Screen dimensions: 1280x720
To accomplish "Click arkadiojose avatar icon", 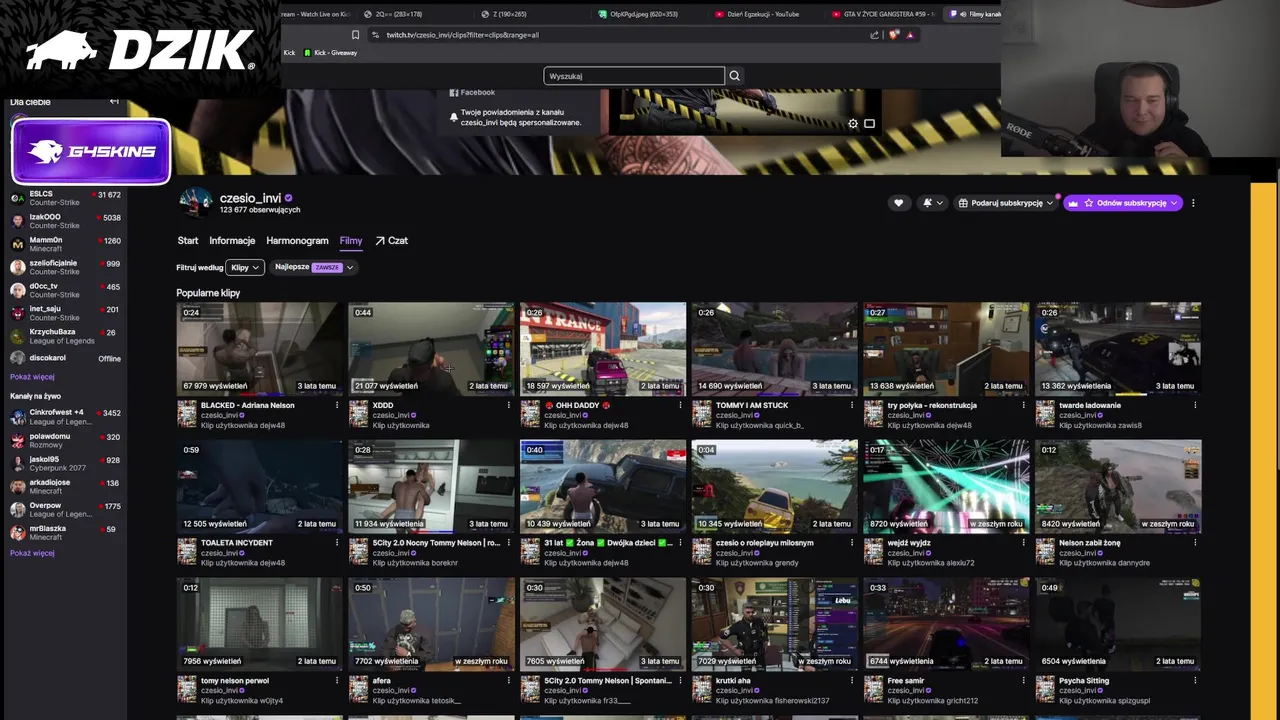I will click(17, 486).
